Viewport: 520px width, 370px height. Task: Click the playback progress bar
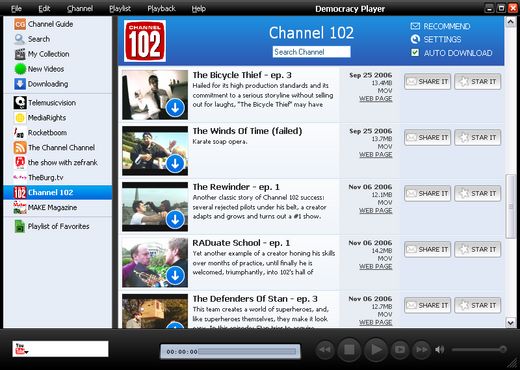tap(247, 351)
